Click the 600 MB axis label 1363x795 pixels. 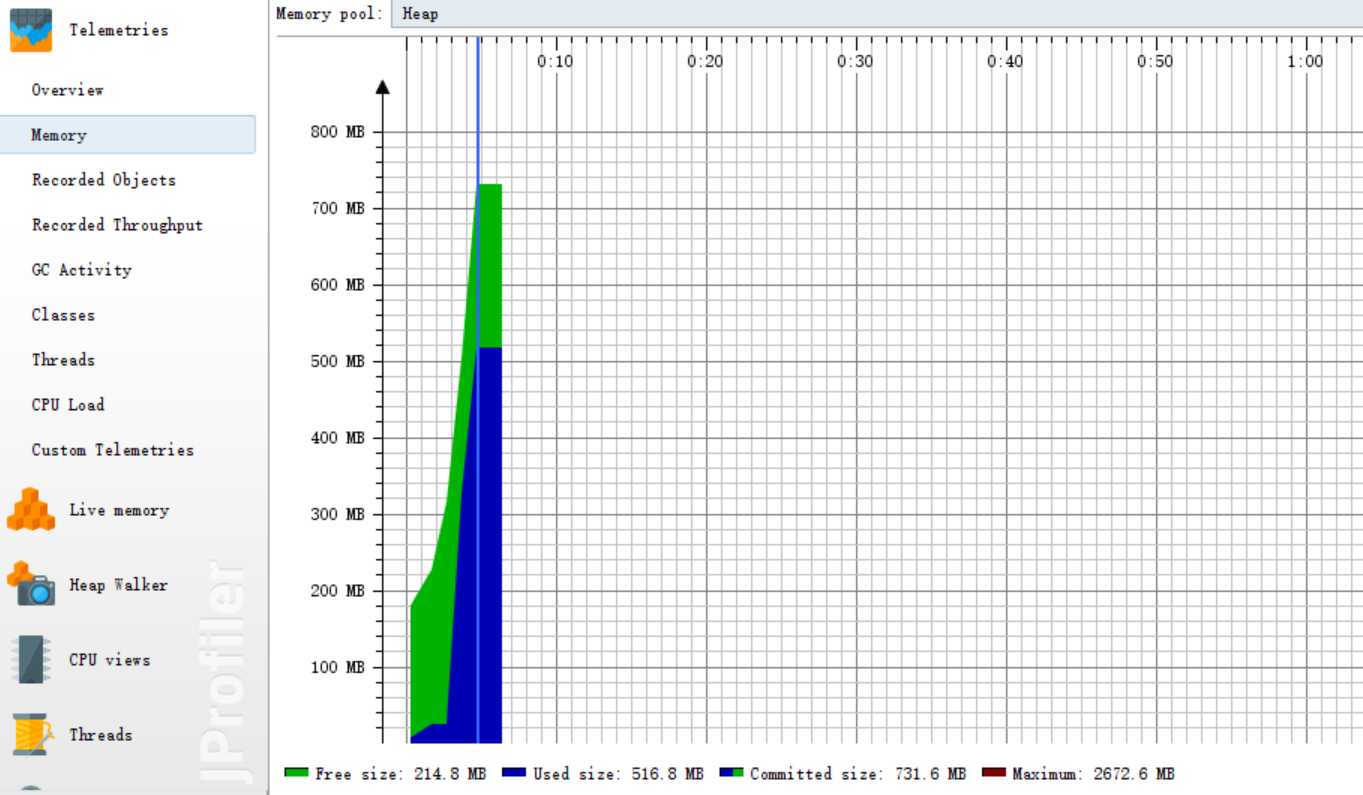tap(340, 285)
